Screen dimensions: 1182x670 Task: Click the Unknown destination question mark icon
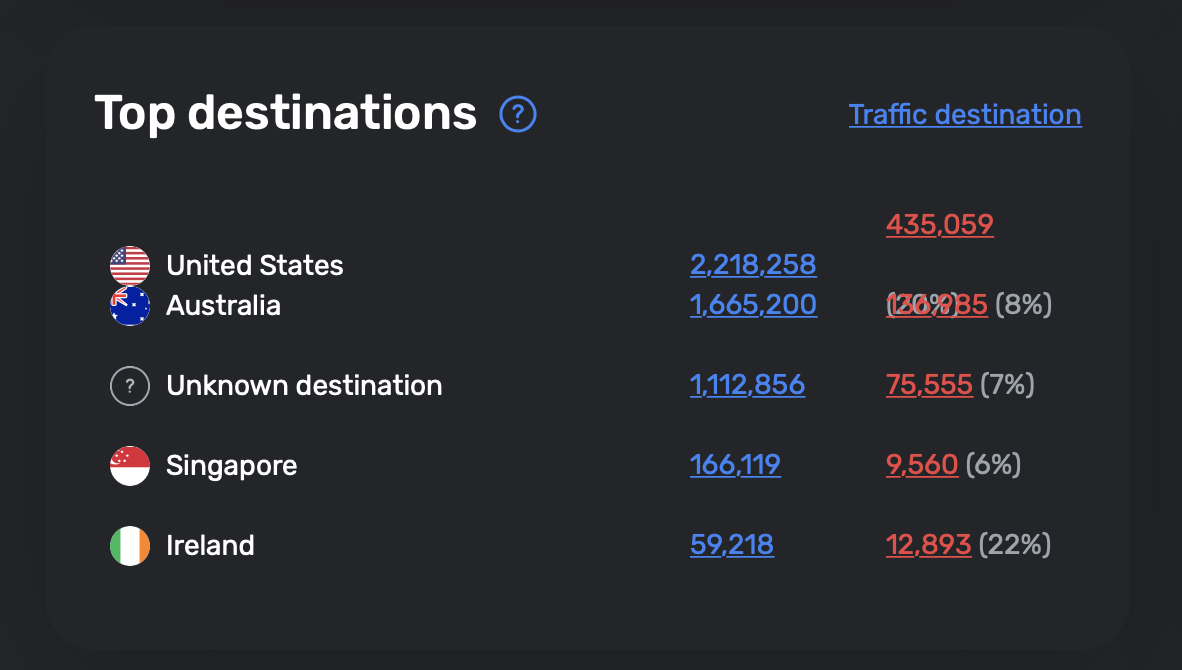tap(130, 386)
